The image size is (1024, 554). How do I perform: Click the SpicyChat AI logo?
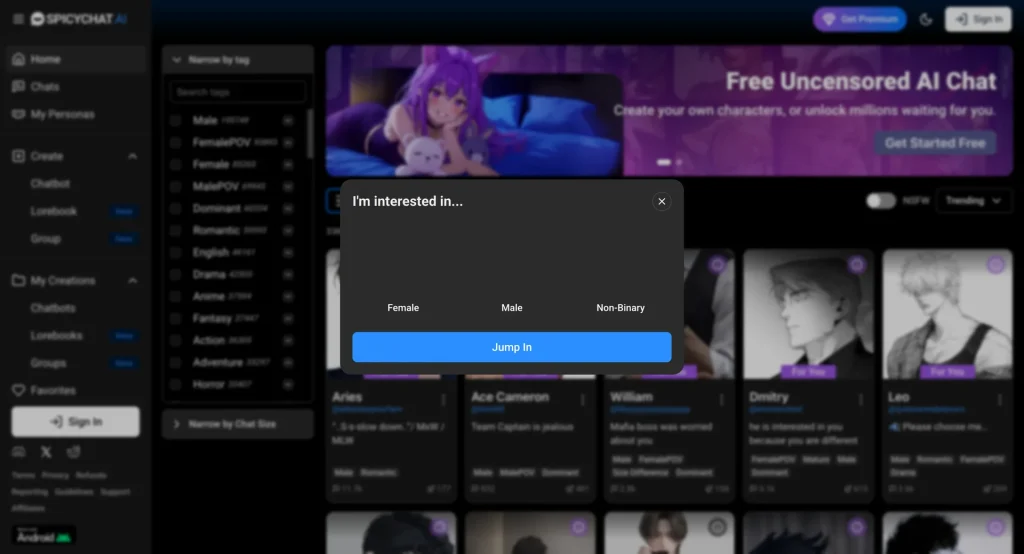coord(79,19)
